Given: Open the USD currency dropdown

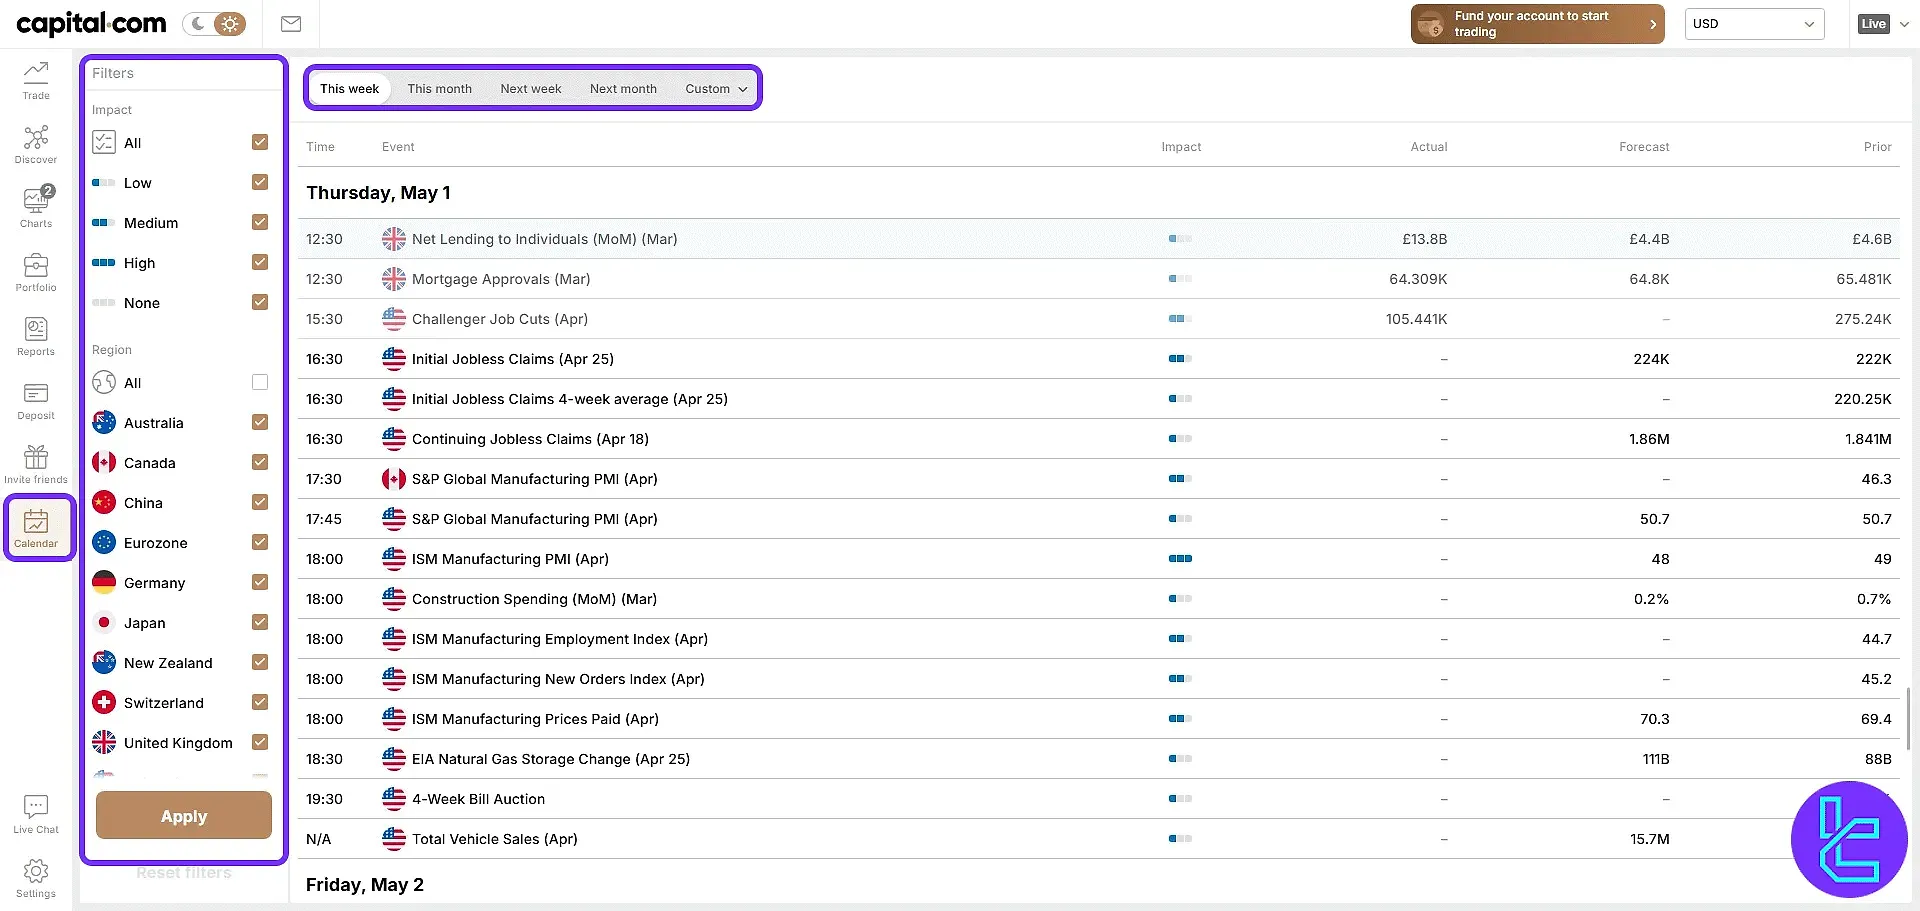Looking at the screenshot, I should click(x=1753, y=24).
